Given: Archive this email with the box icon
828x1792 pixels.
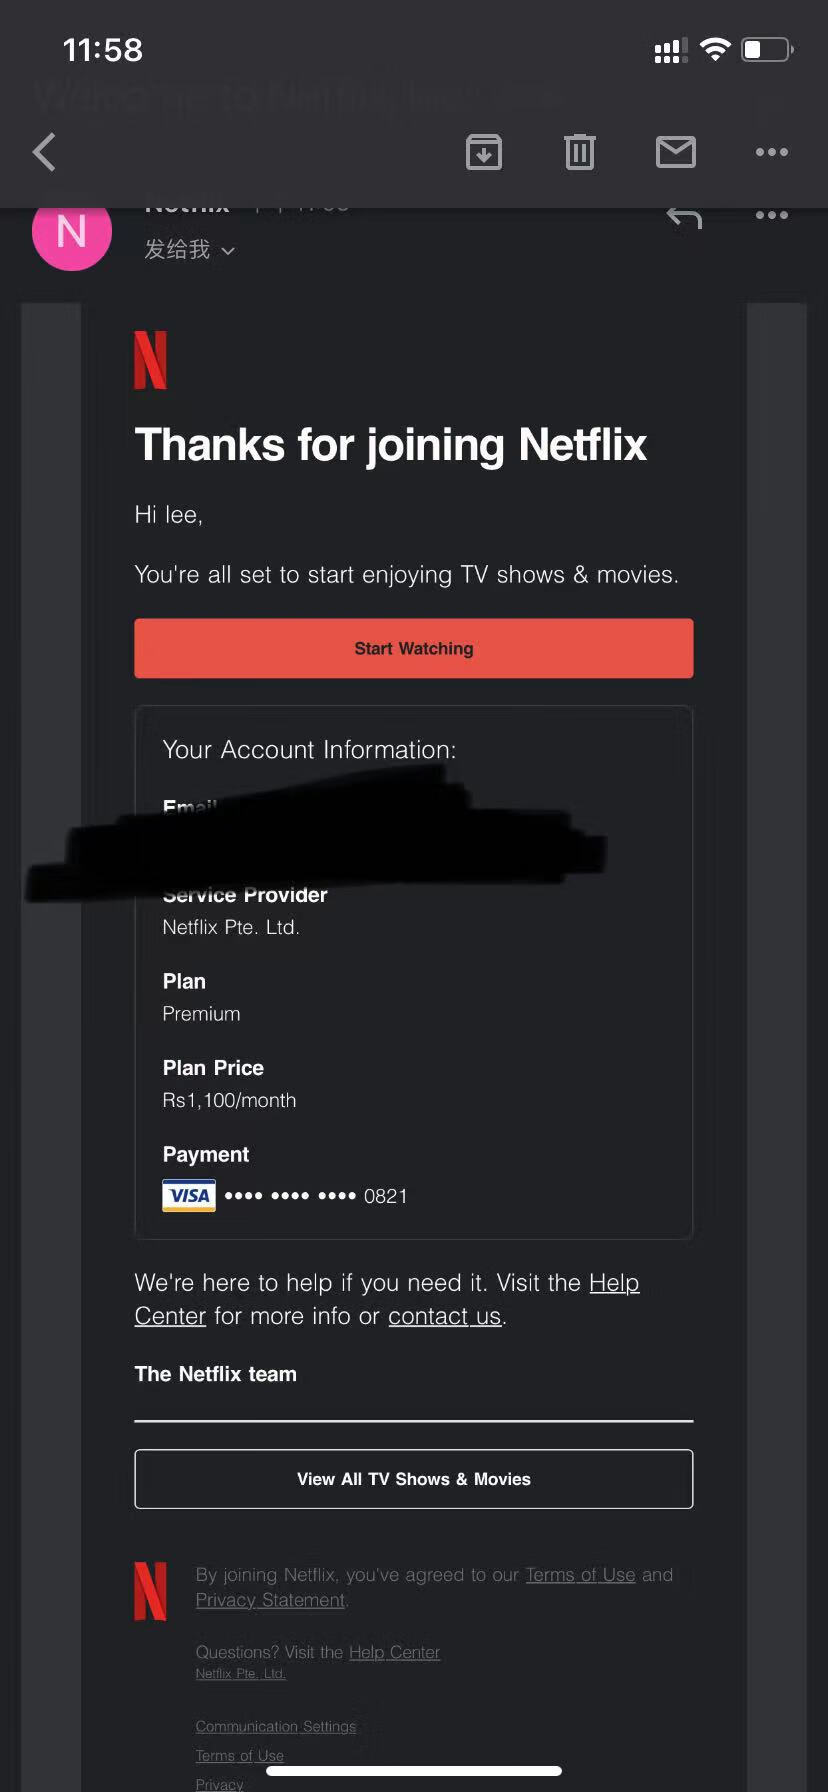Looking at the screenshot, I should [484, 152].
